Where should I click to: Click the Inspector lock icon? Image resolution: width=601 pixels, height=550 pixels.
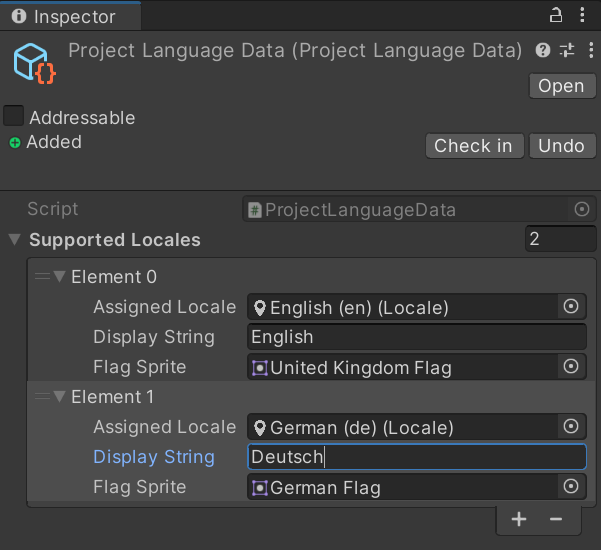556,16
